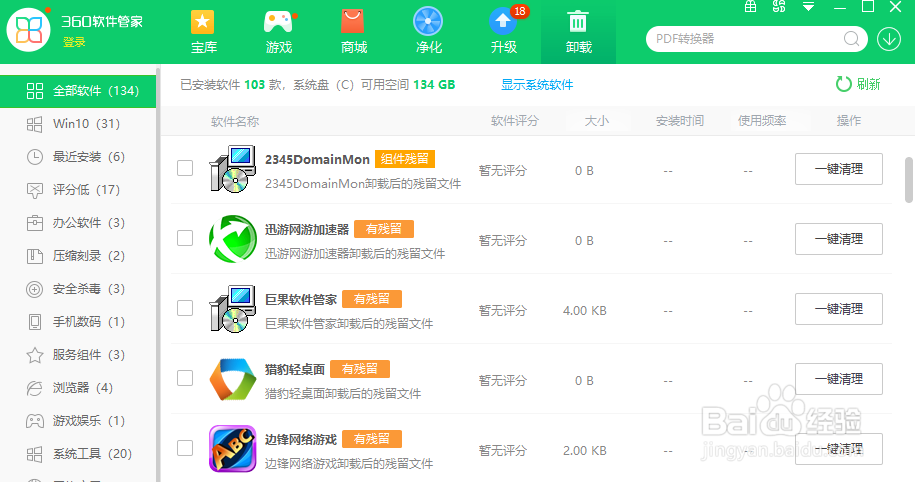Click the 有残留 tag on 迅游网游加速器
The height and width of the screenshot is (482, 915).
[x=383, y=229]
